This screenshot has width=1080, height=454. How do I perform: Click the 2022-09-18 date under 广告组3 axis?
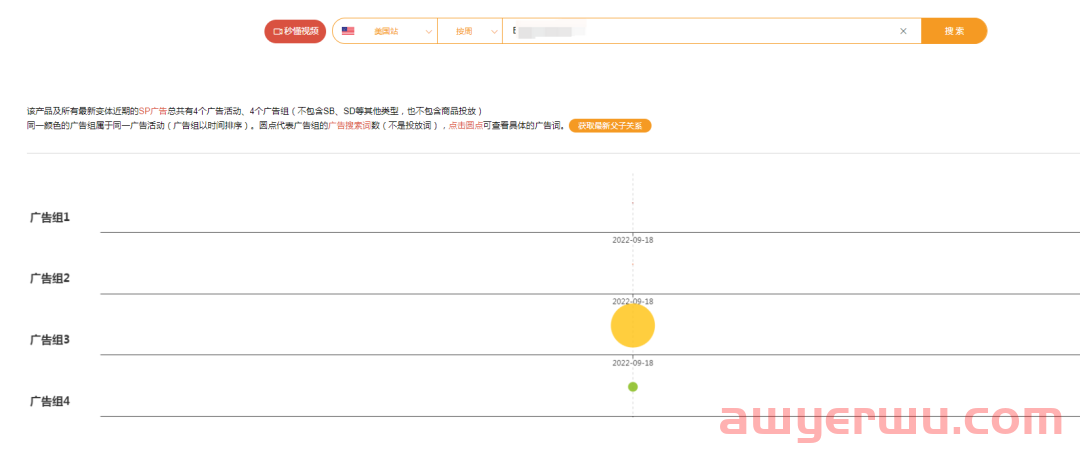pyautogui.click(x=632, y=363)
